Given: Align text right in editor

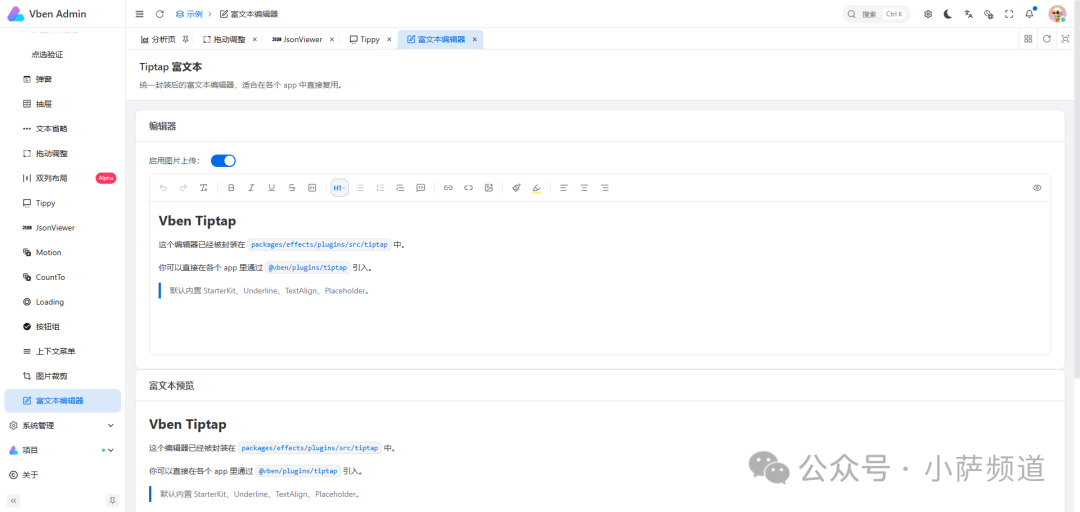Looking at the screenshot, I should [x=604, y=187].
